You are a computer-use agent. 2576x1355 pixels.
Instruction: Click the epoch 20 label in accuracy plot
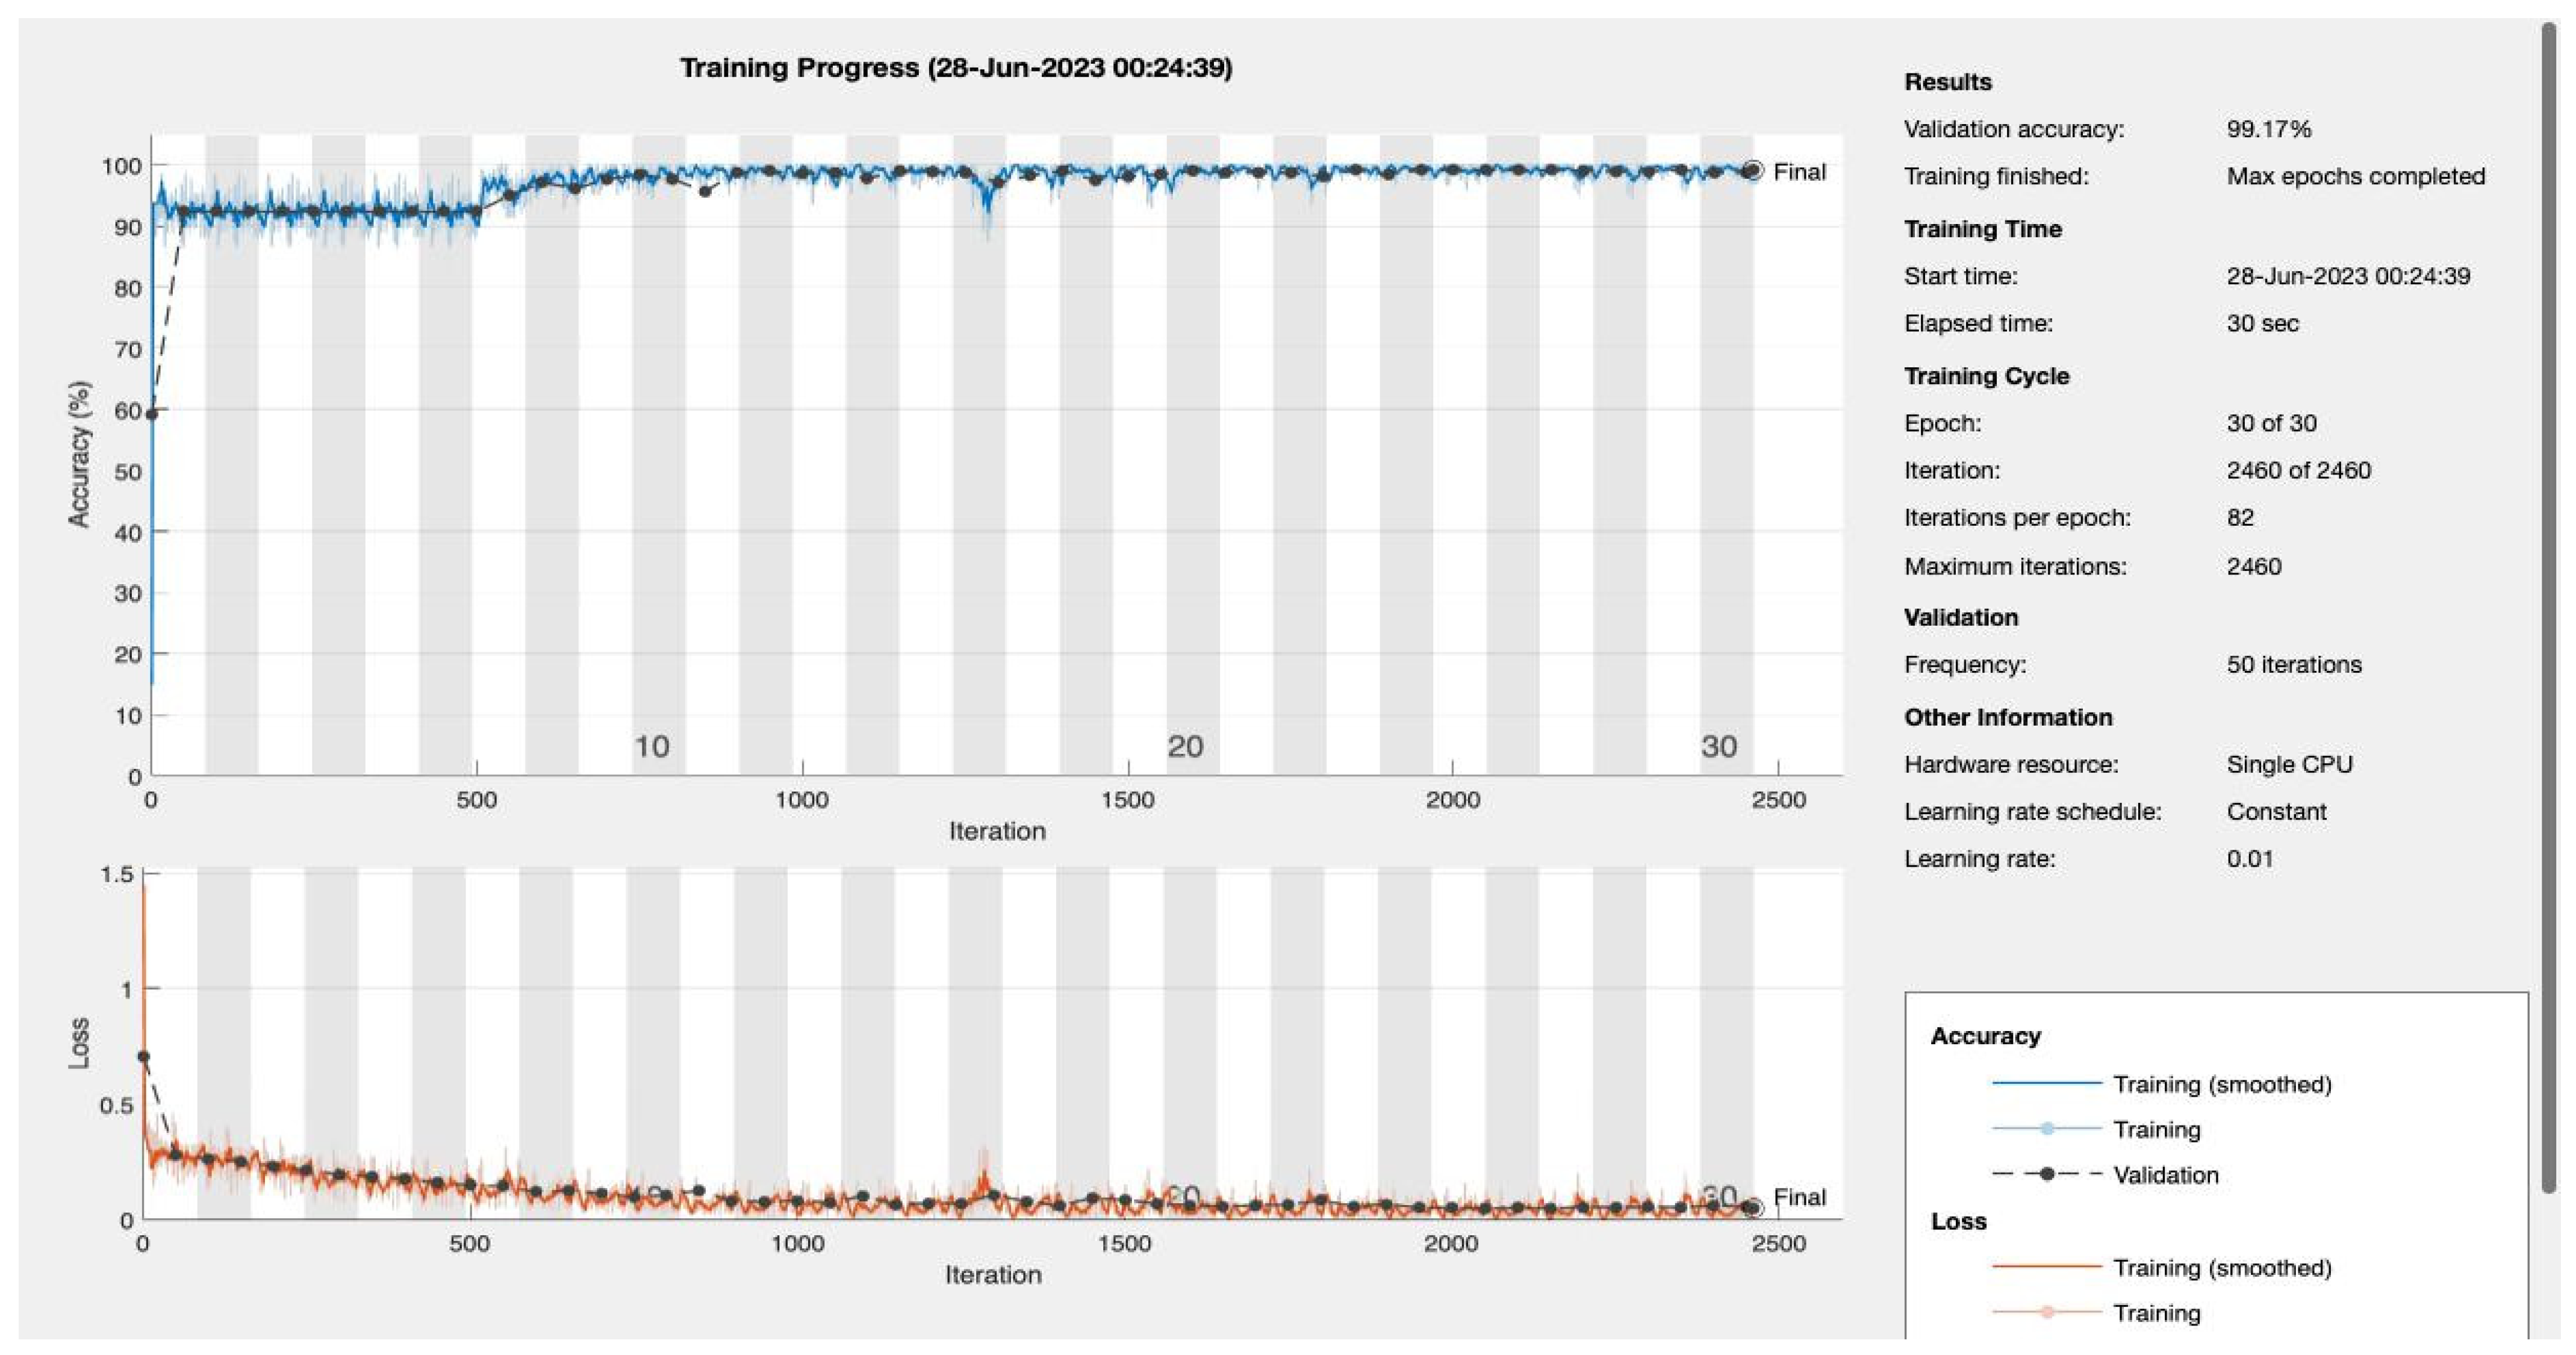1185,746
